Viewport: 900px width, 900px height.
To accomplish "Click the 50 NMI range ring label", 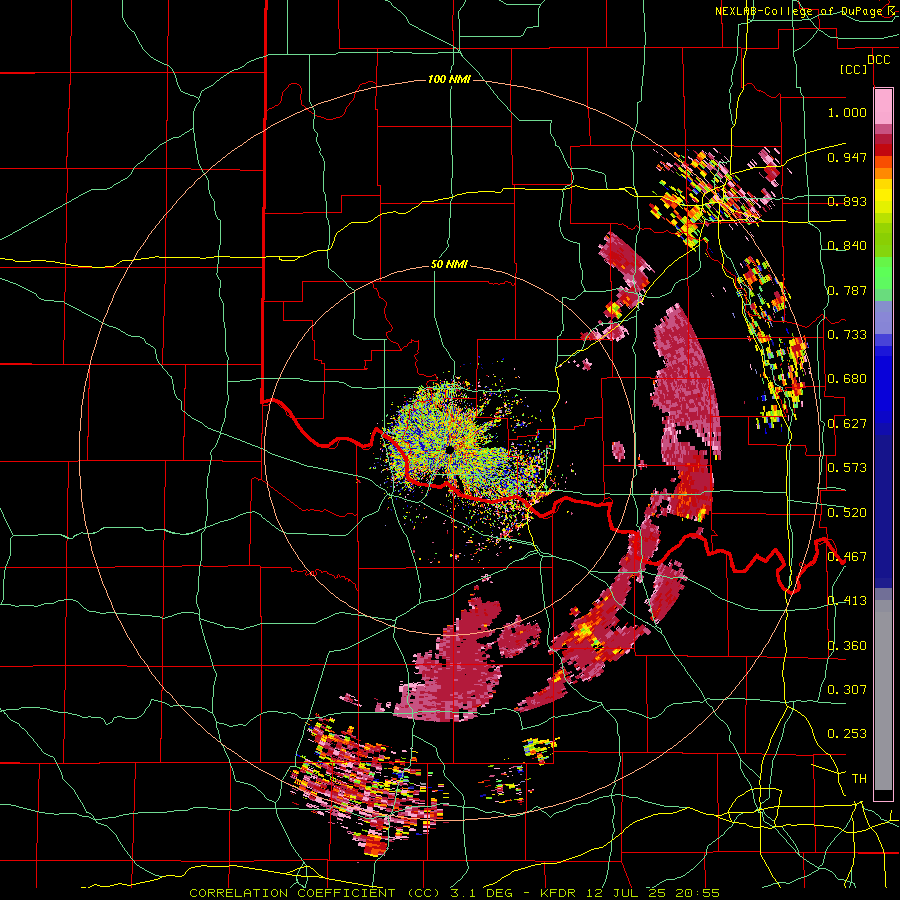I will [x=449, y=265].
